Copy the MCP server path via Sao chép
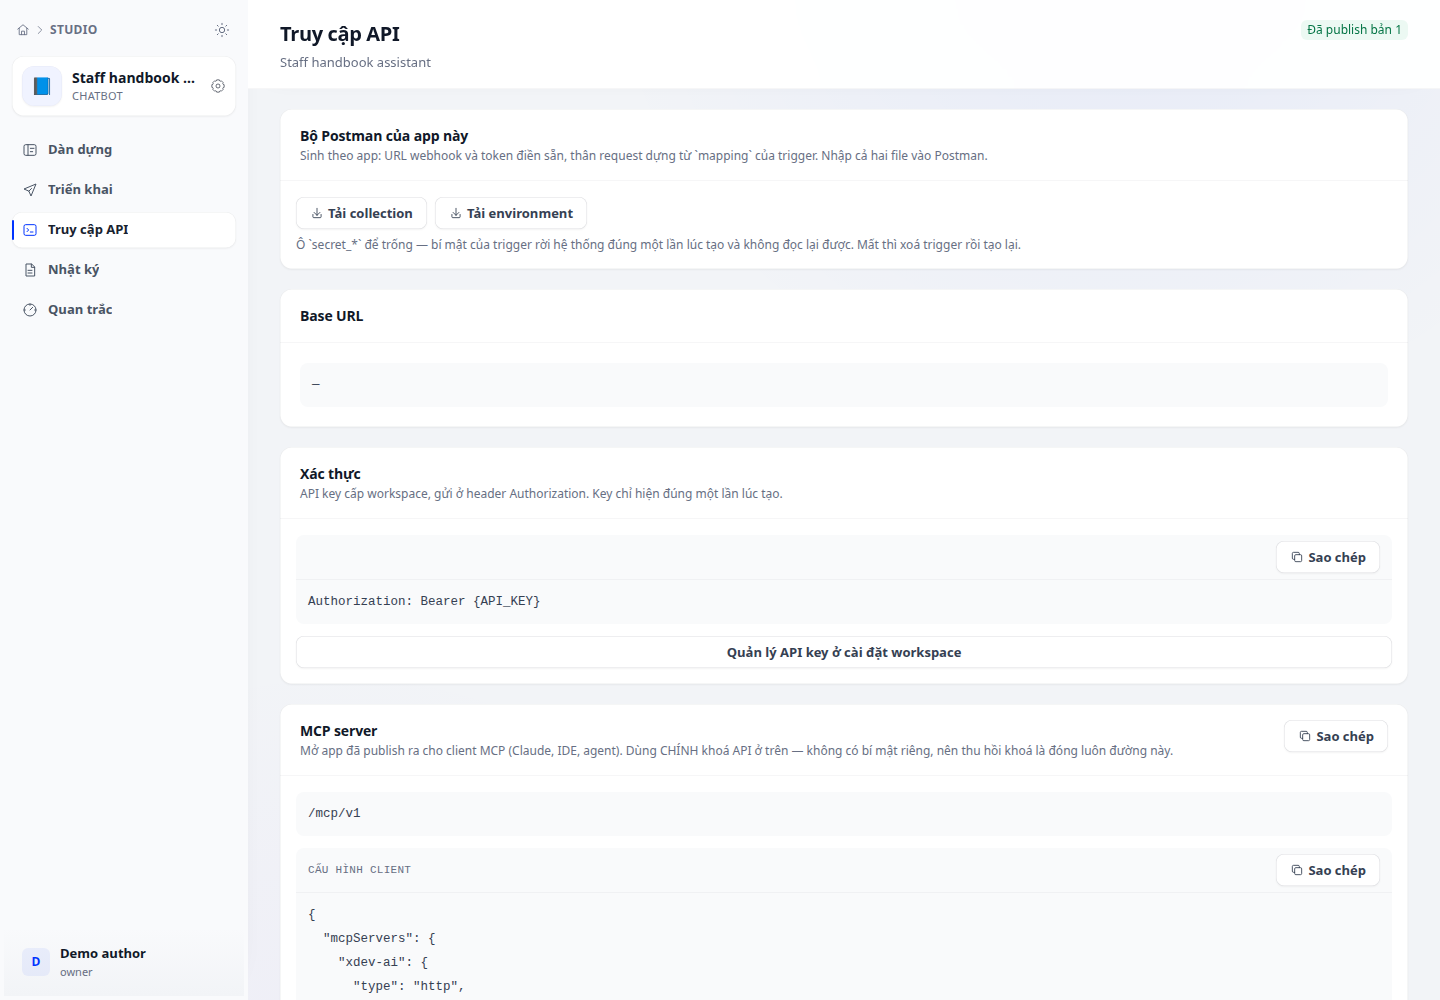 (1336, 736)
